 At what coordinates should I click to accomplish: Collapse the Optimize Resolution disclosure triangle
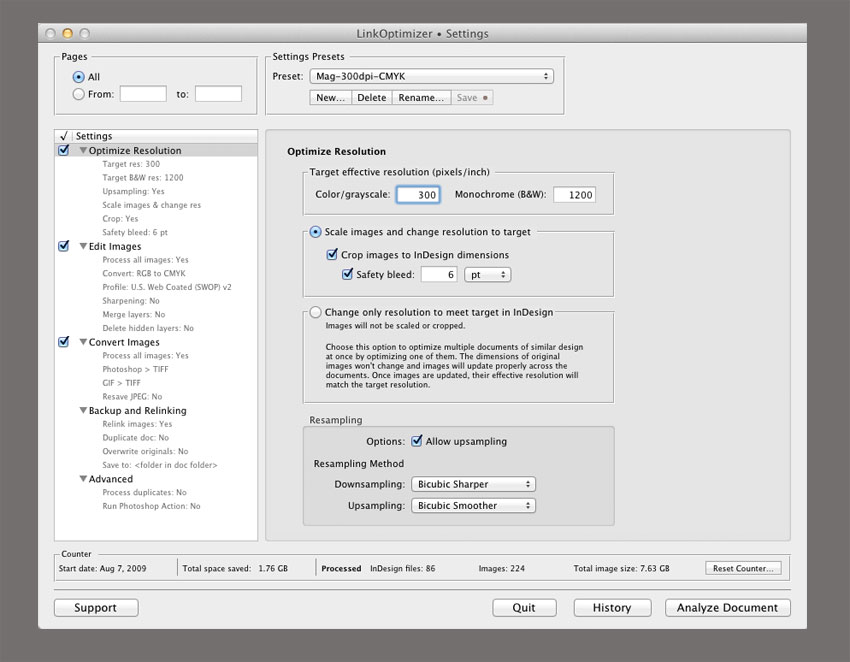(x=83, y=150)
